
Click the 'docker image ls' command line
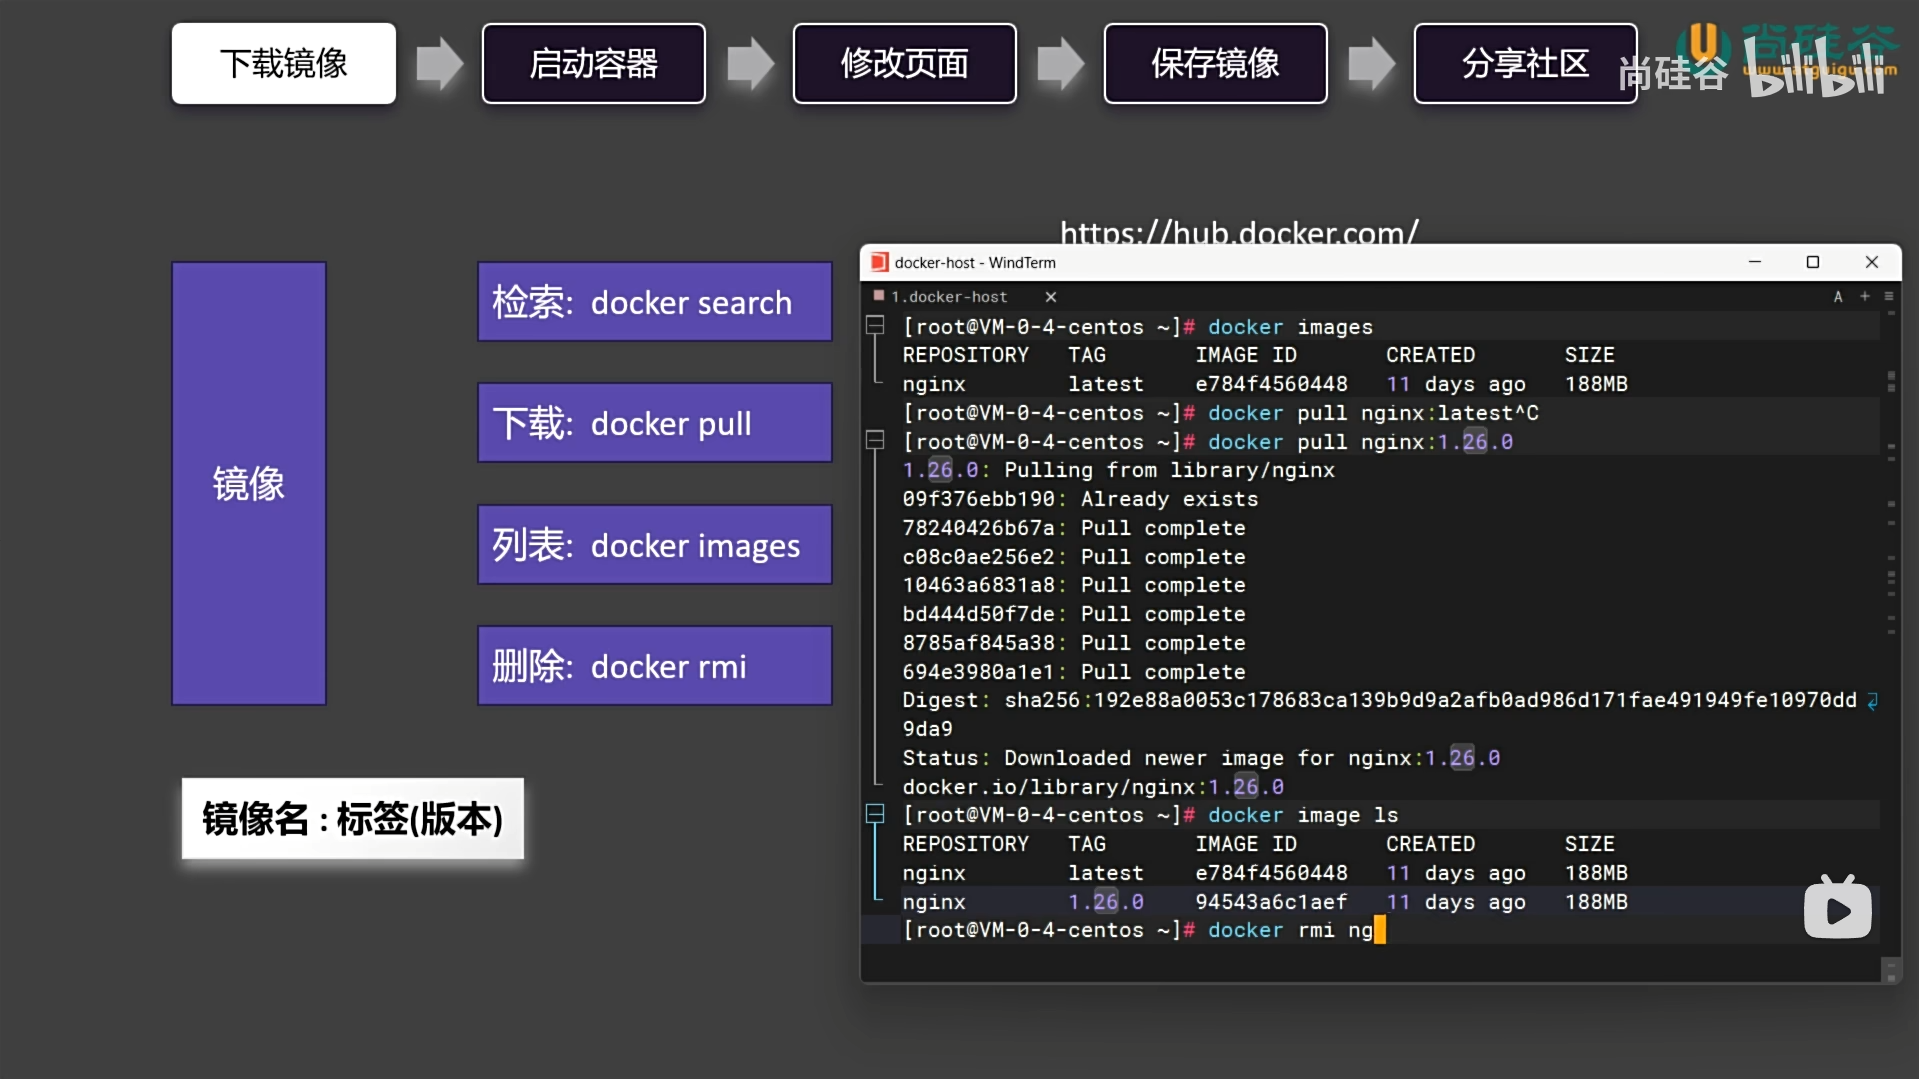(x=1151, y=815)
